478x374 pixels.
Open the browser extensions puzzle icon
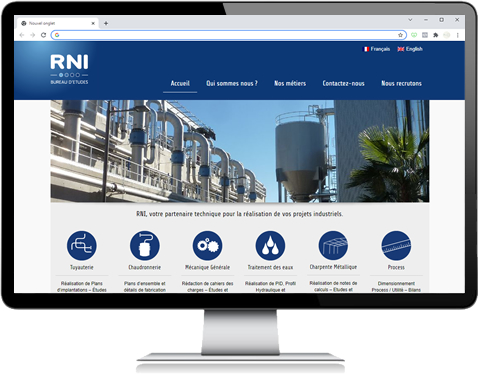pos(436,35)
